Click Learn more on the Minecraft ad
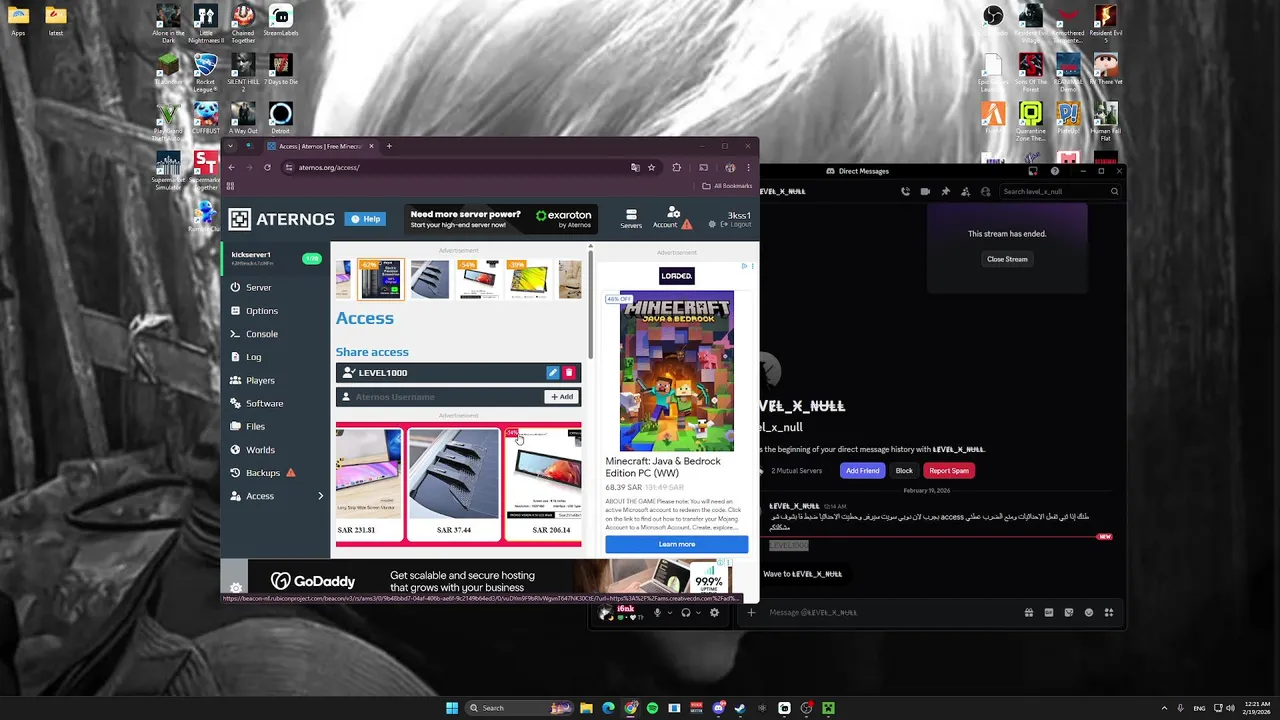Image resolution: width=1280 pixels, height=720 pixels. tap(677, 544)
